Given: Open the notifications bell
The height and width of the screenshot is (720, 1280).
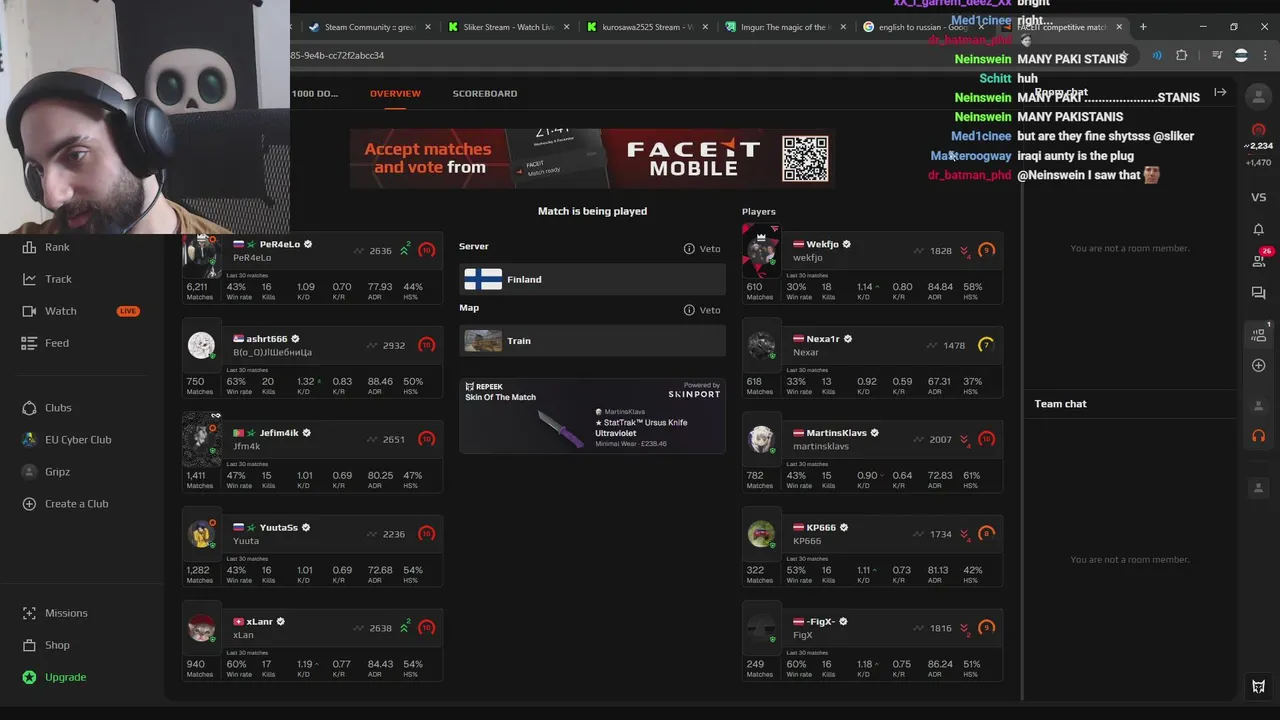Looking at the screenshot, I should click(x=1258, y=229).
